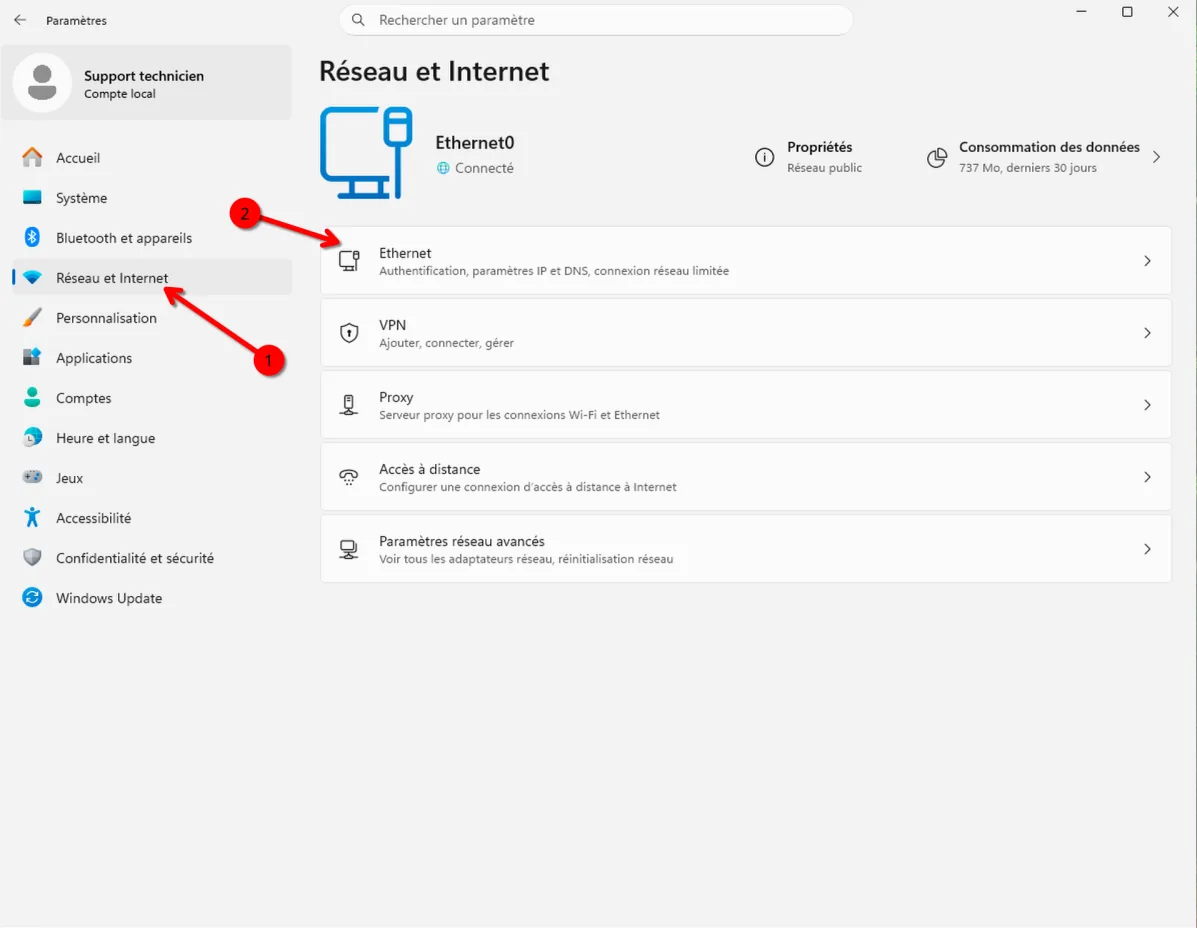Open Propriétés of the public network
Image resolution: width=1197 pixels, height=928 pixels.
pos(809,156)
